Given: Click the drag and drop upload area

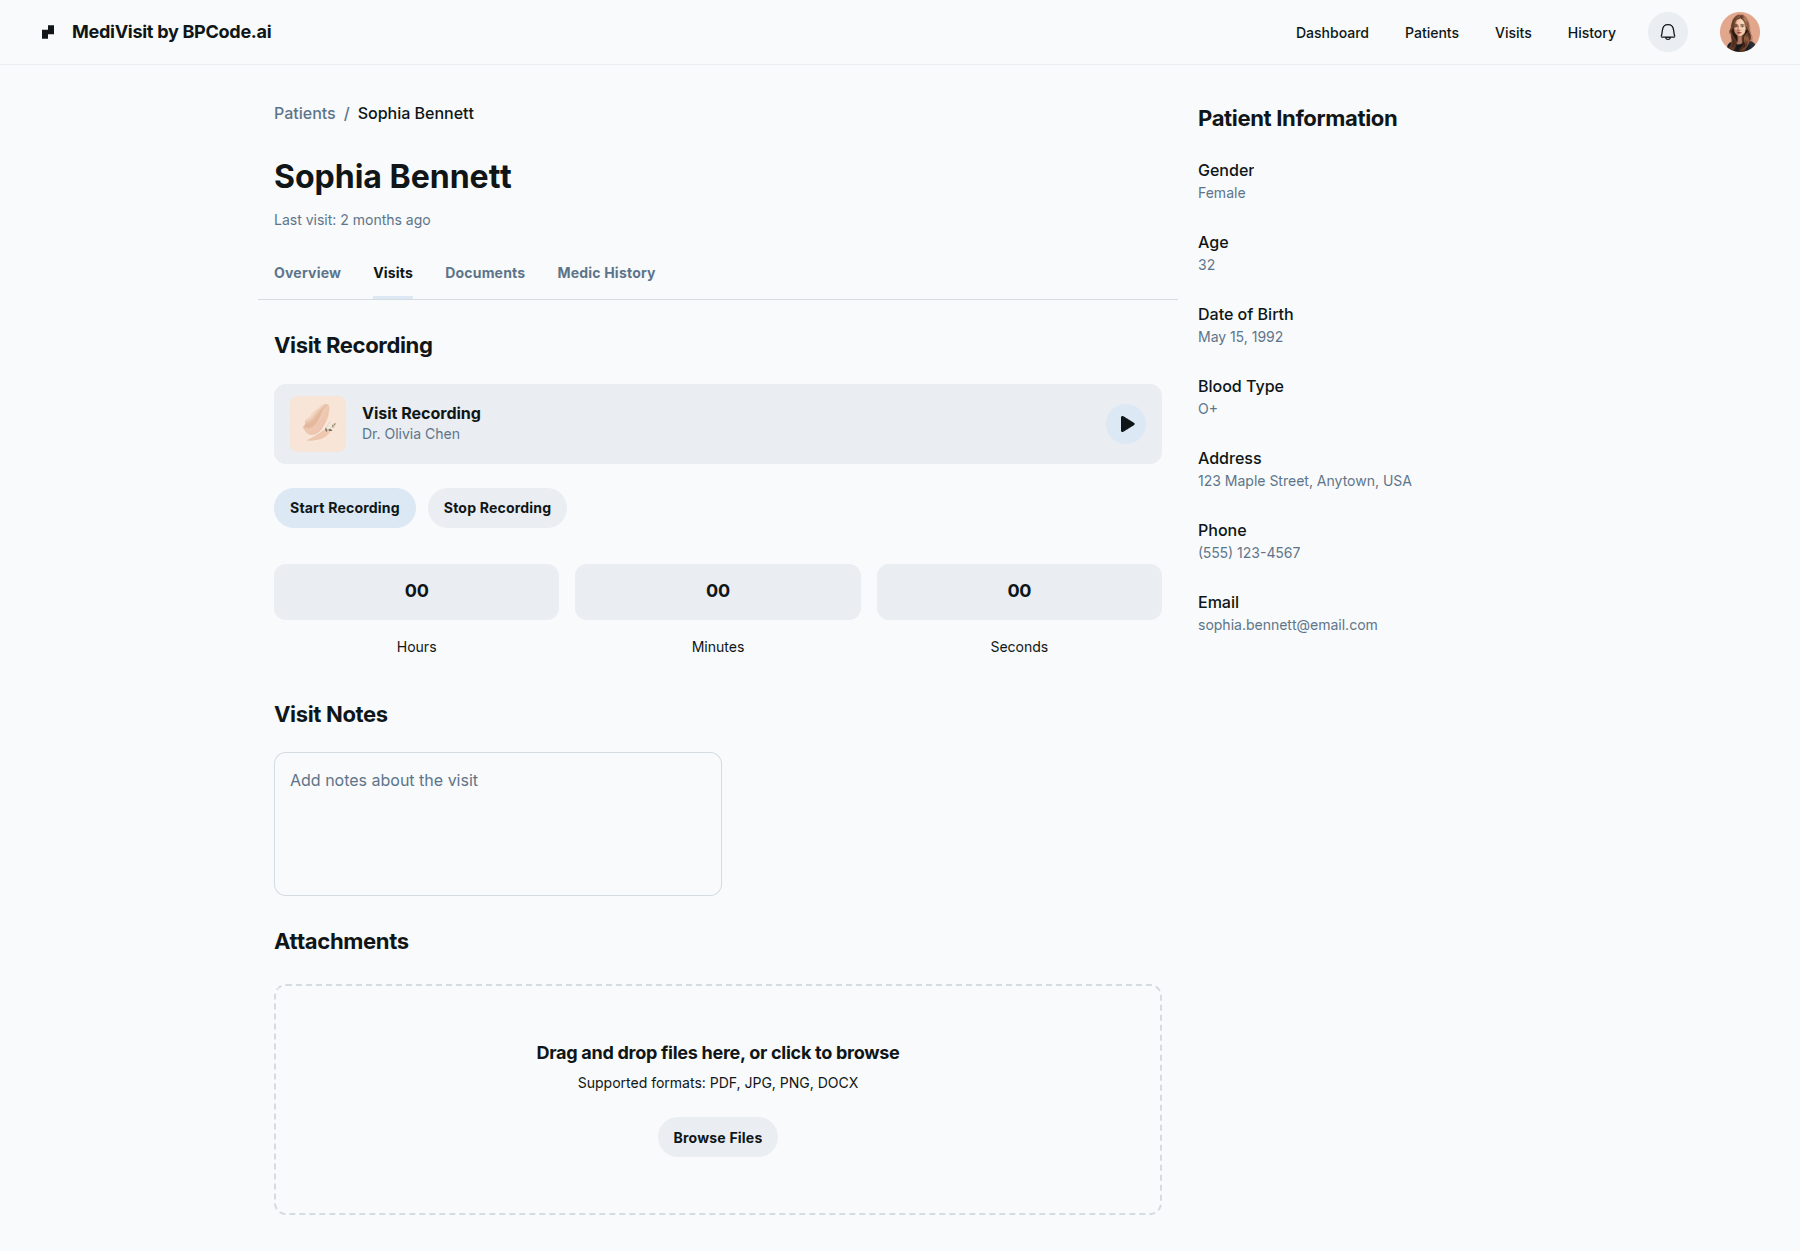Looking at the screenshot, I should (x=717, y=1020).
